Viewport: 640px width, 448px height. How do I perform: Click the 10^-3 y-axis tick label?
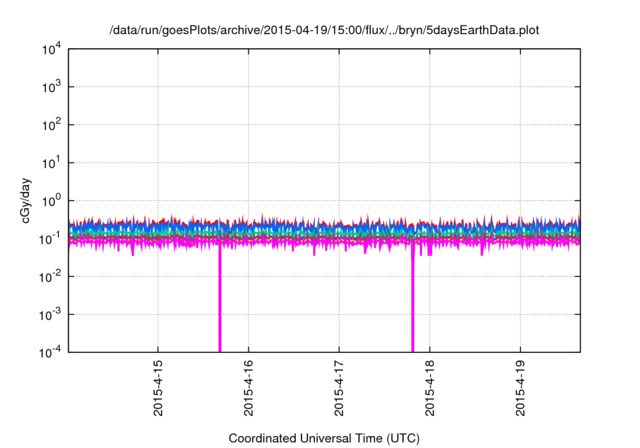point(51,315)
